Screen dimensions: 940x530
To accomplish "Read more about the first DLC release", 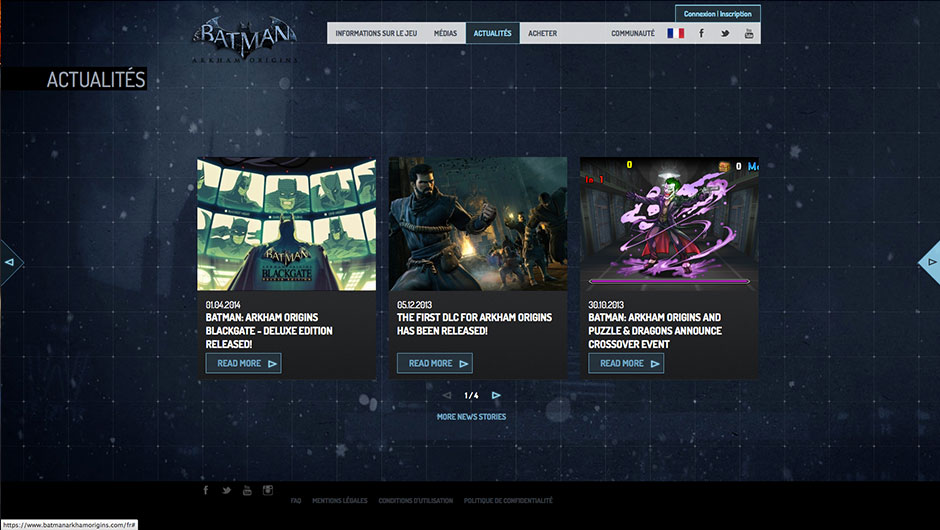I will coord(435,363).
